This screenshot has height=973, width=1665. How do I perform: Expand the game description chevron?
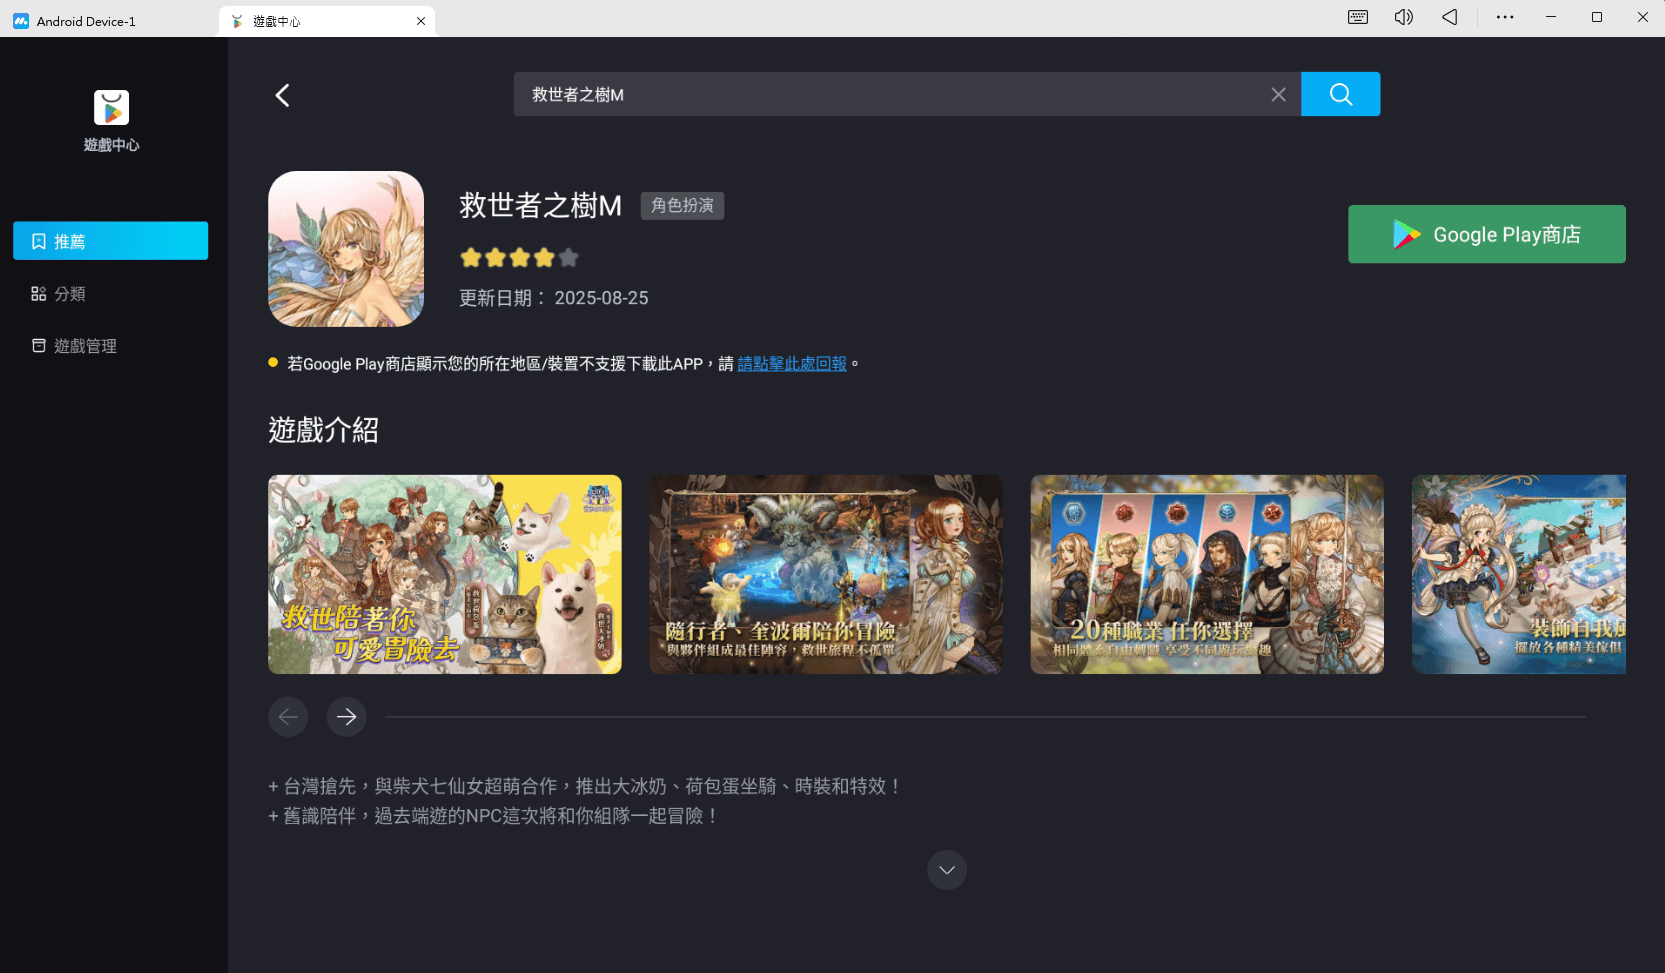point(947,870)
